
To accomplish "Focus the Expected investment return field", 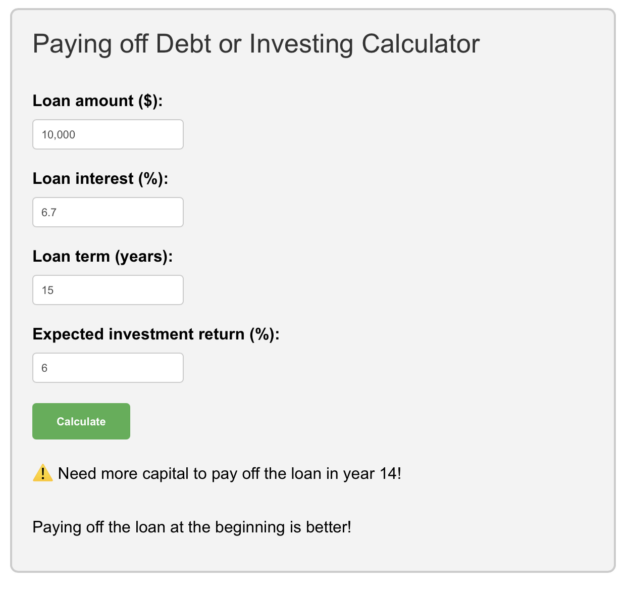I will point(108,368).
